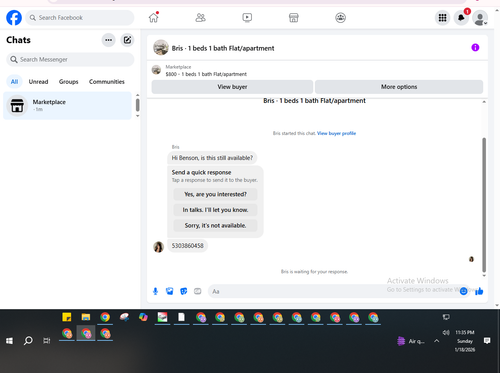Click the chat list scrollbar thumb

click(x=138, y=105)
